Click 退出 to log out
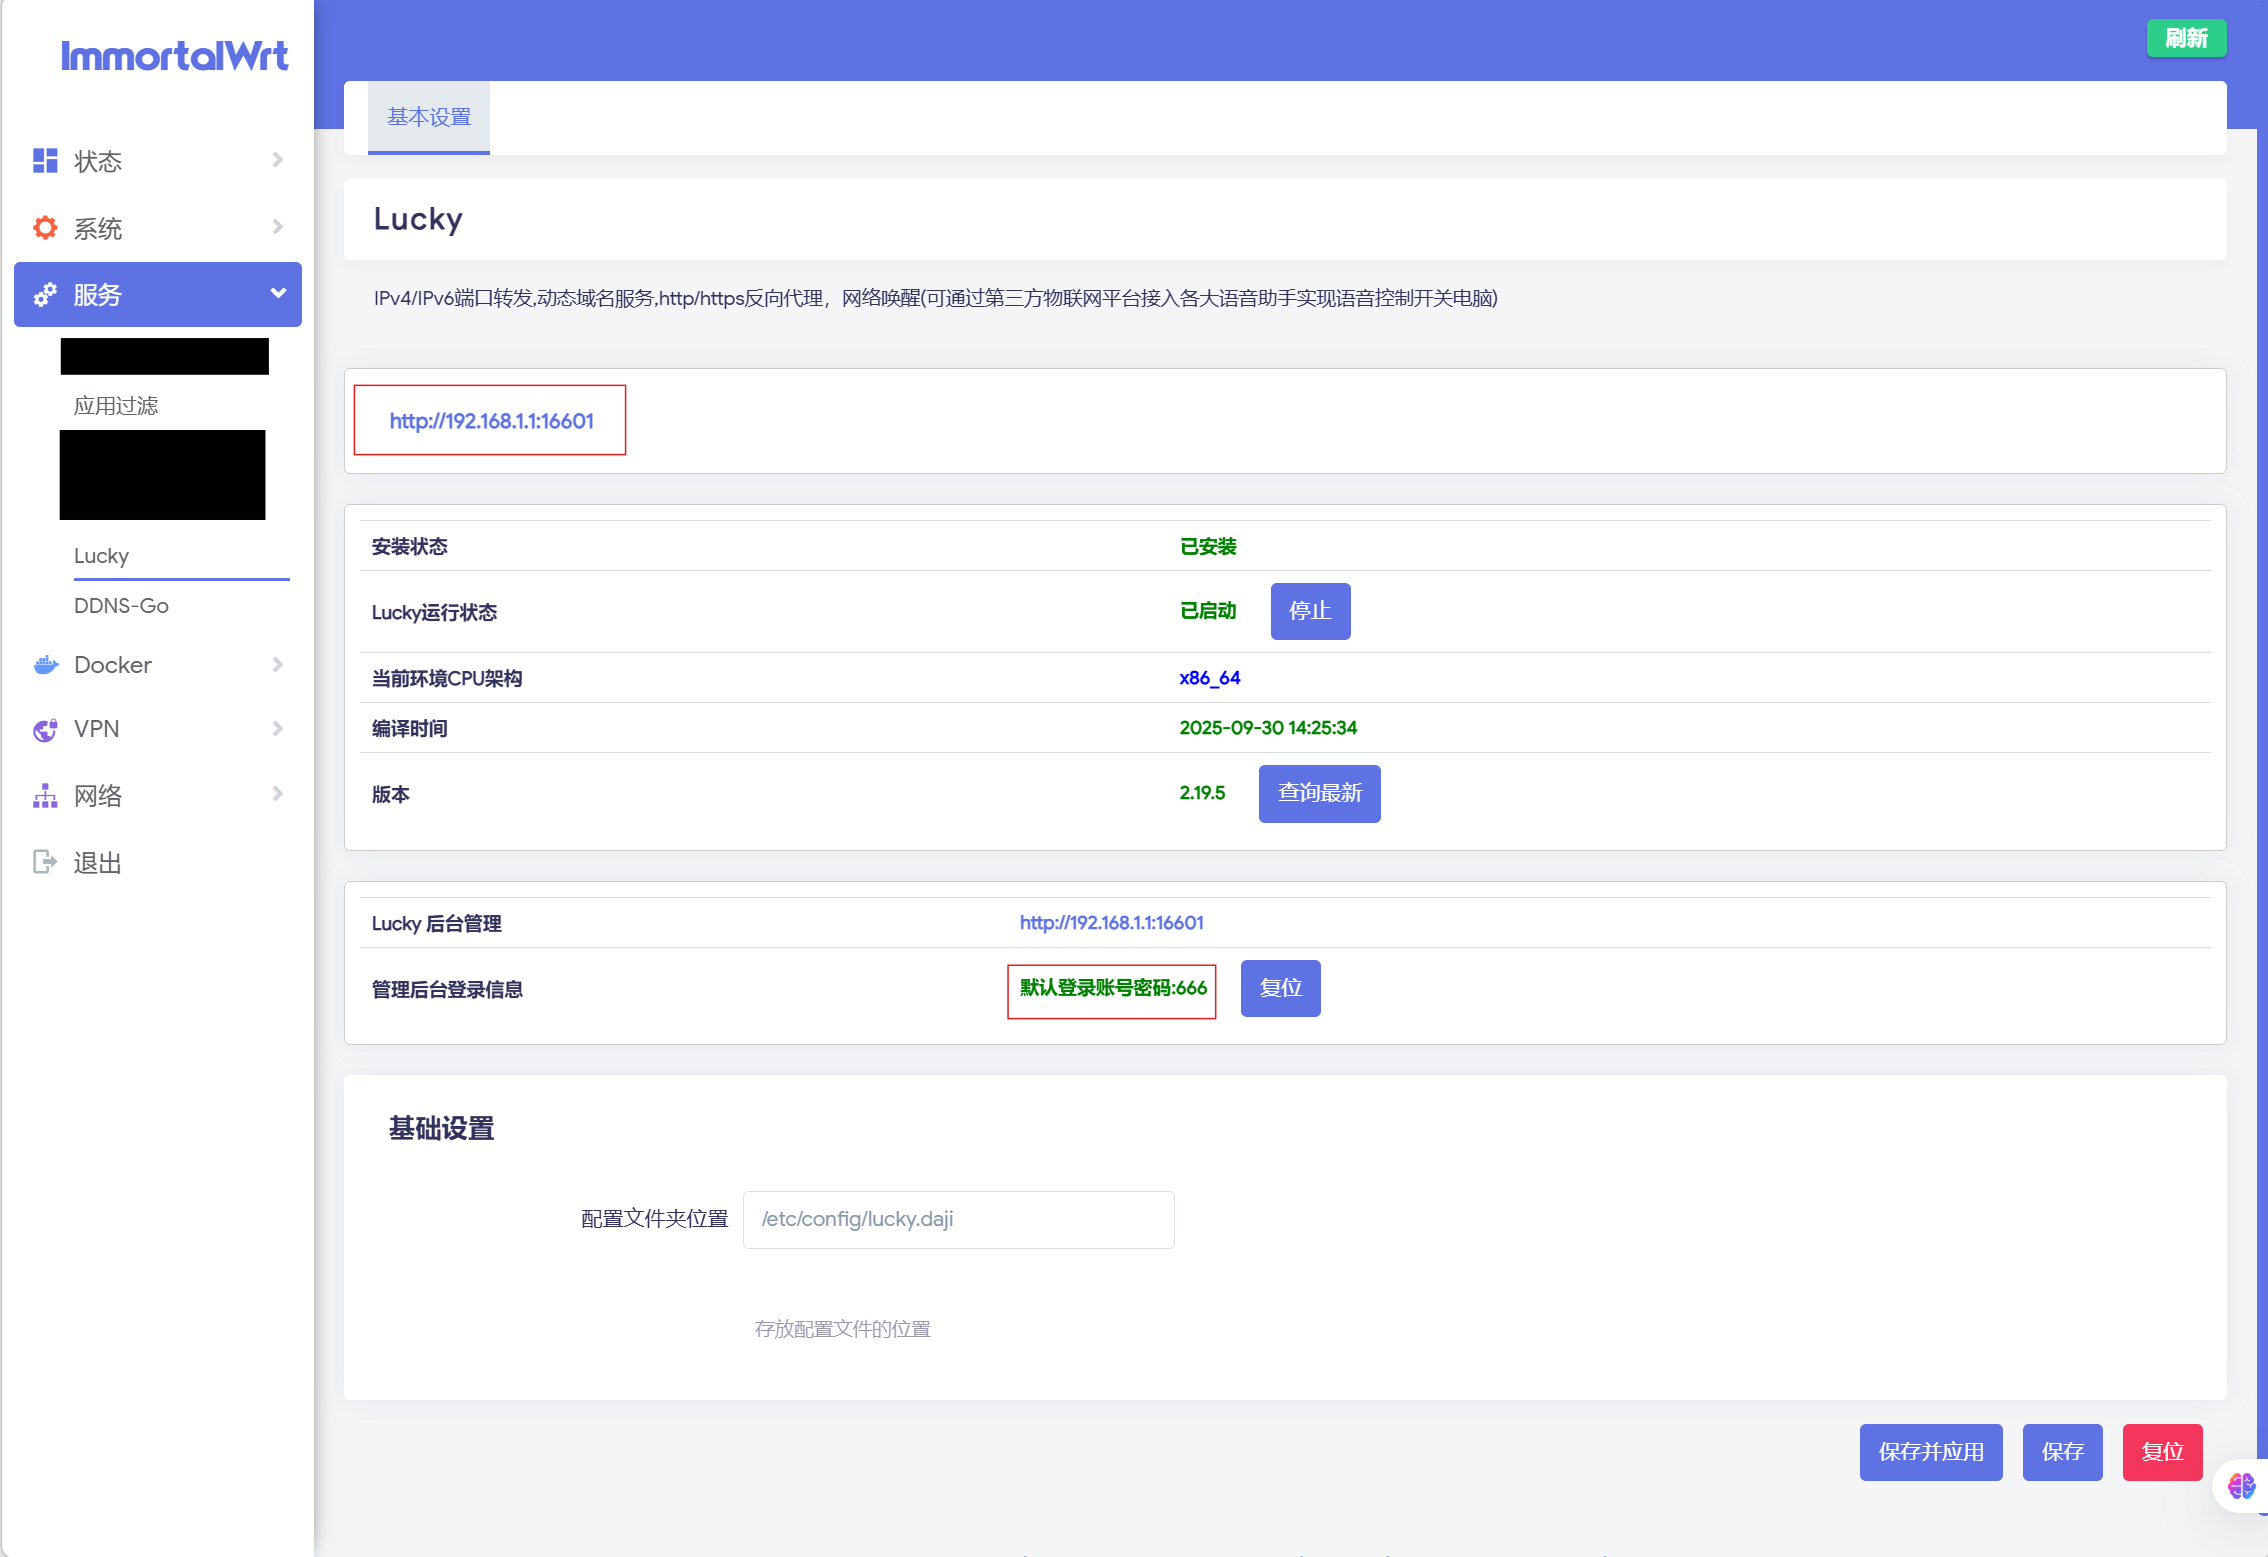2268x1557 pixels. [97, 863]
